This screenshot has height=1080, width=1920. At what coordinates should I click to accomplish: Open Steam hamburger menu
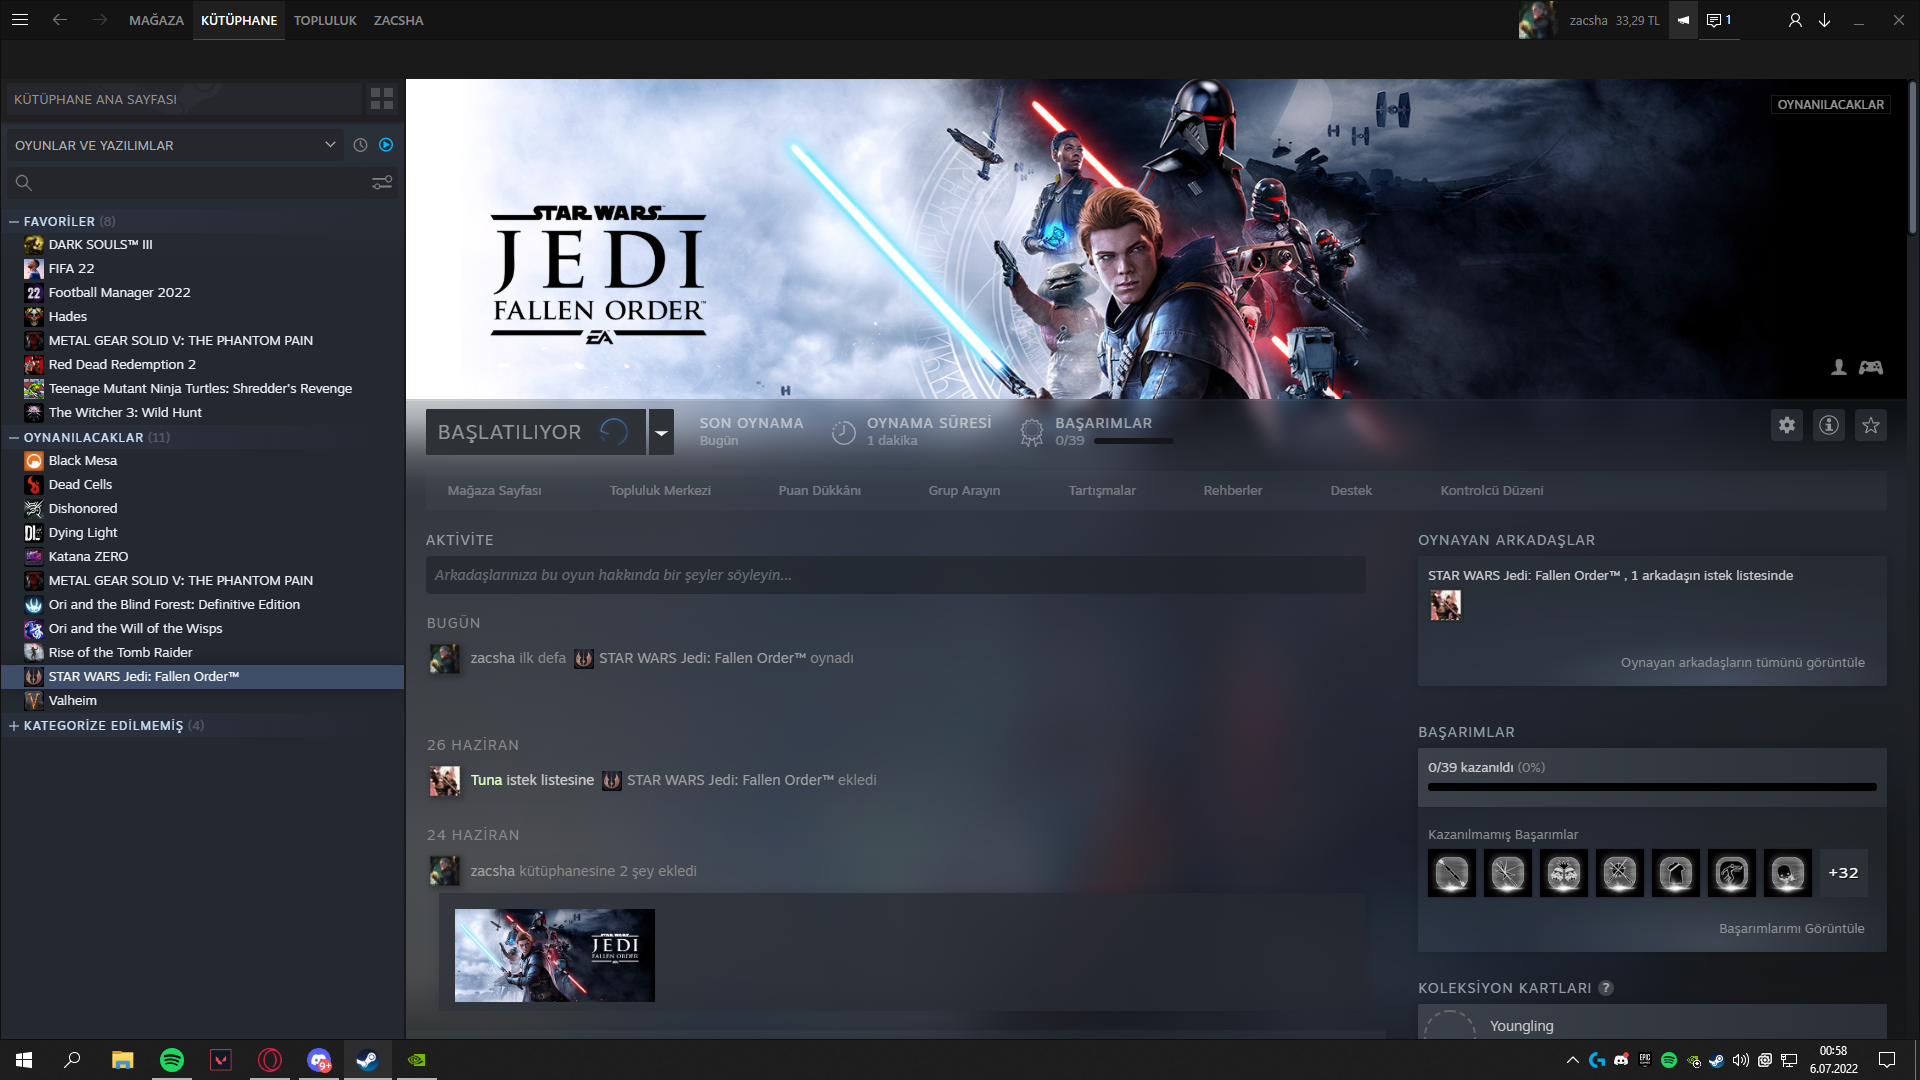click(x=20, y=20)
